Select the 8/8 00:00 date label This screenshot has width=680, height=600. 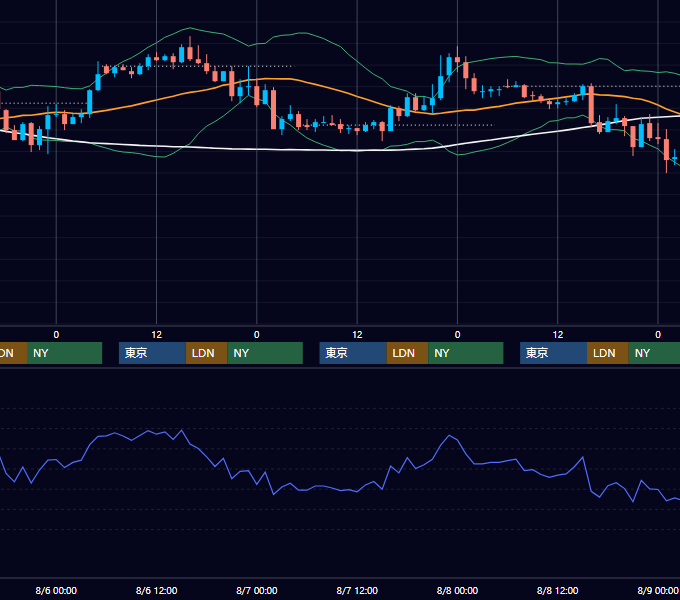[457, 590]
